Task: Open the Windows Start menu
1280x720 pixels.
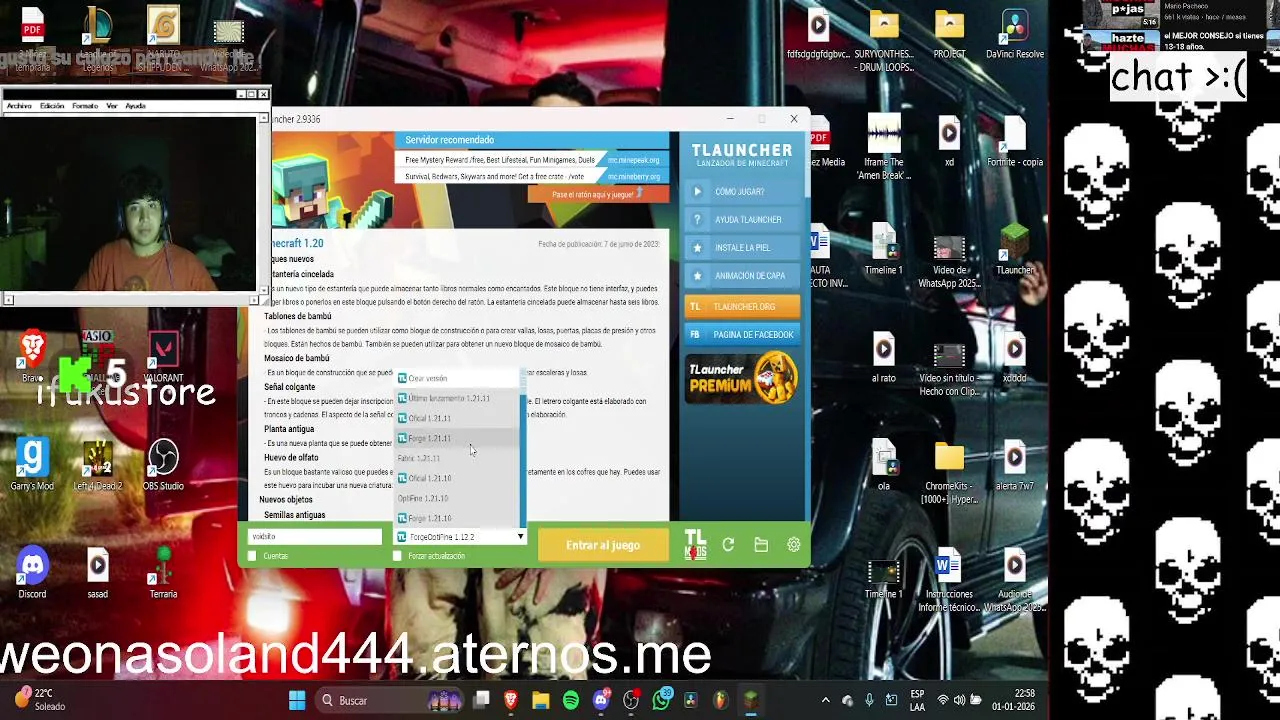Action: 297,700
